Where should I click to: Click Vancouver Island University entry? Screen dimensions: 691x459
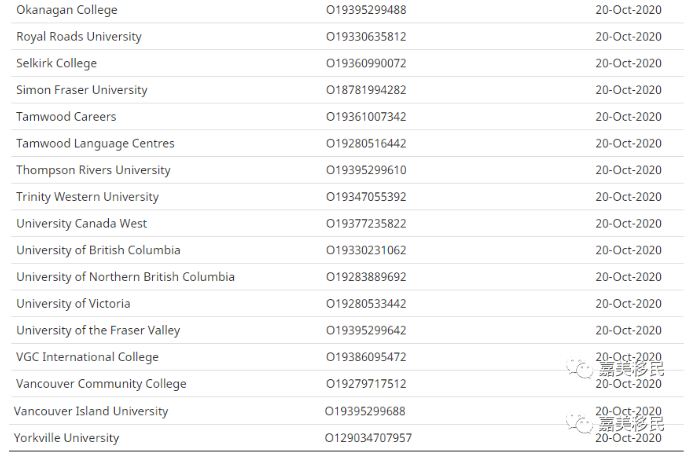pos(91,411)
